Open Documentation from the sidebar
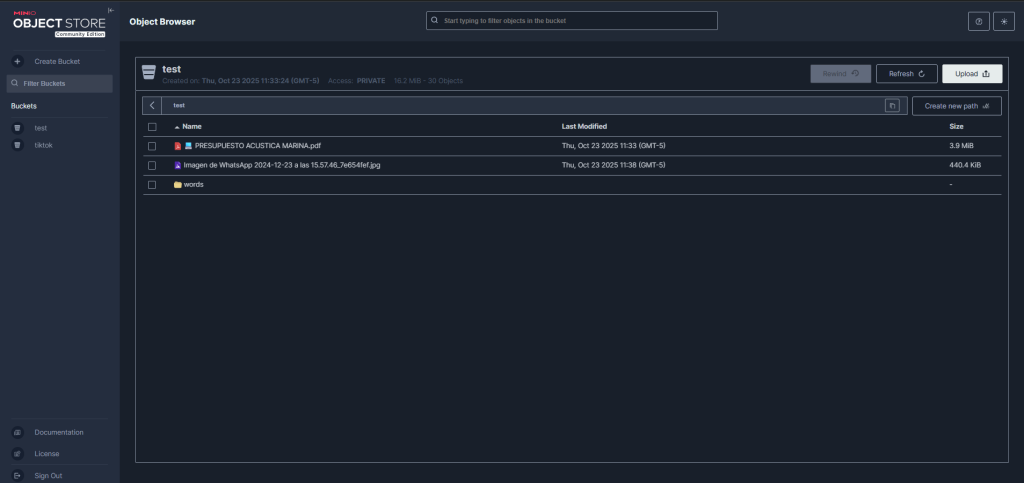 [x=58, y=432]
